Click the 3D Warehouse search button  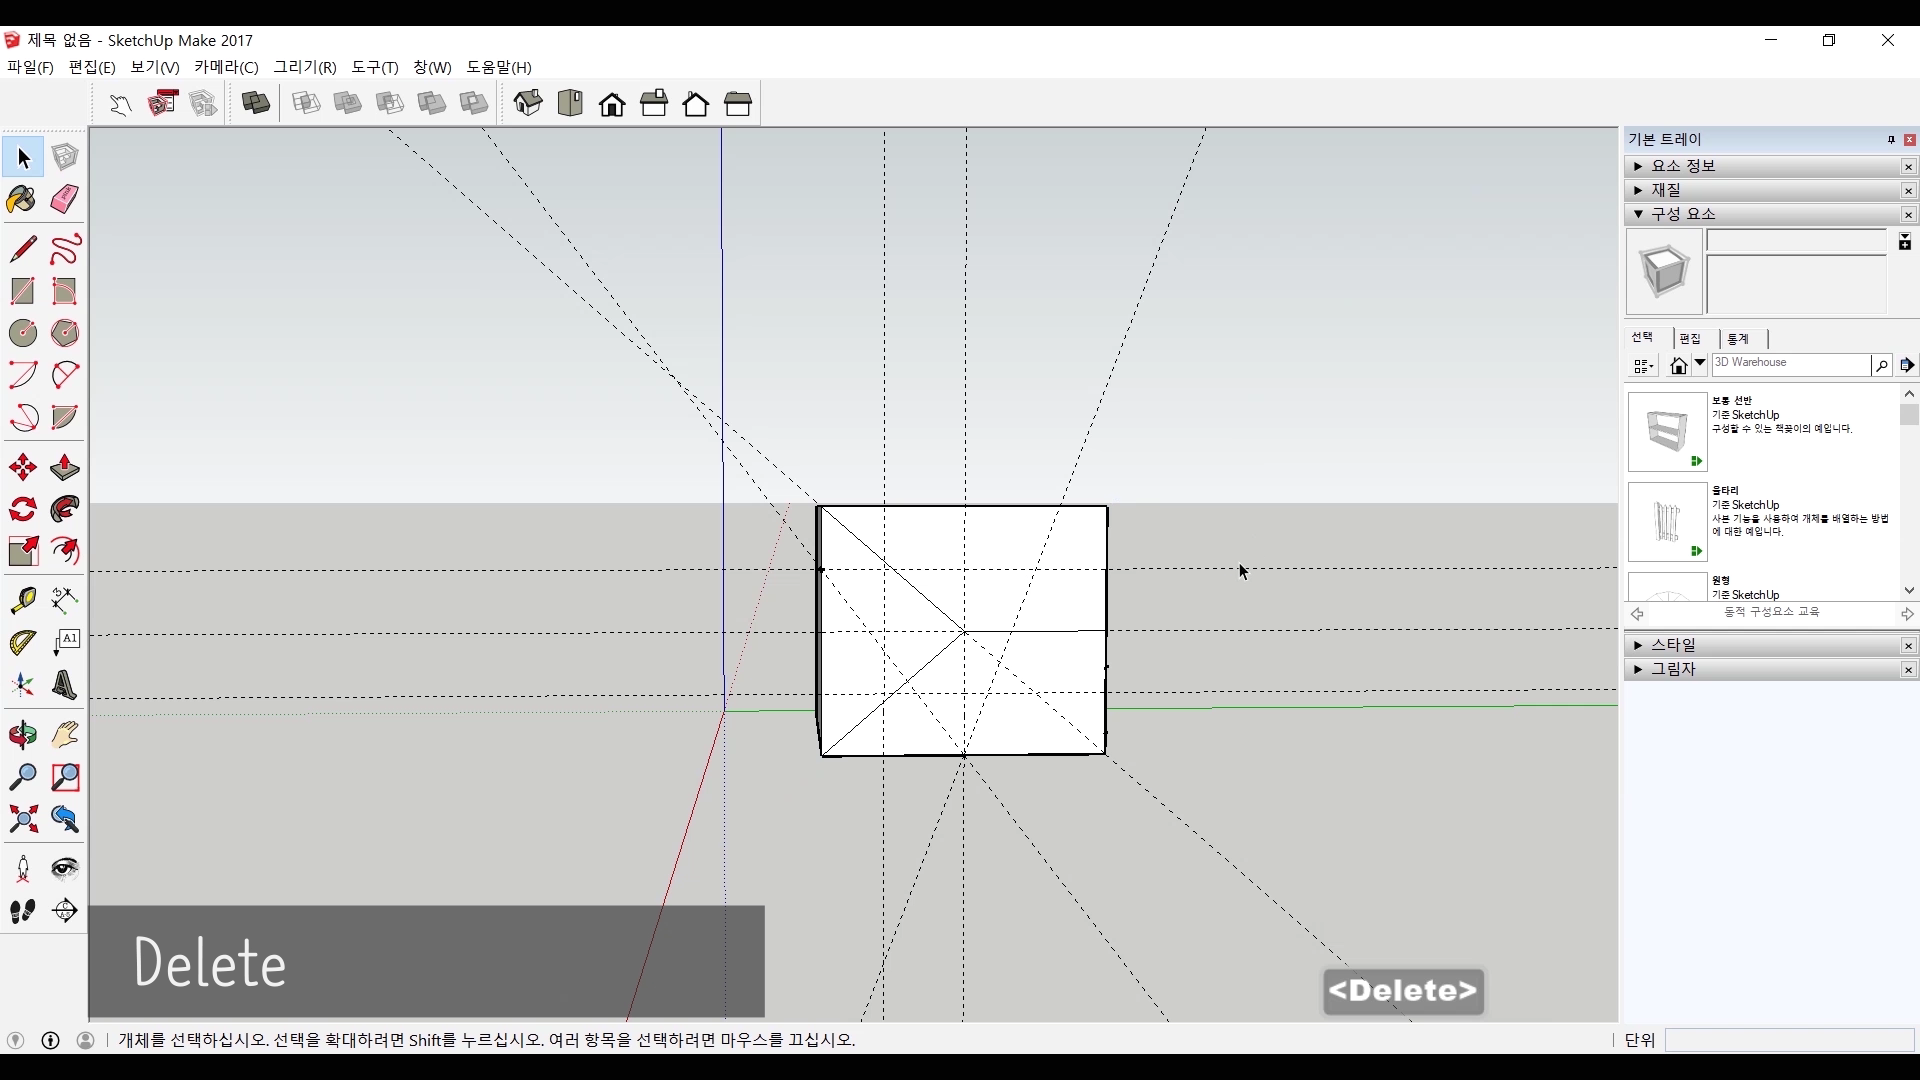(1881, 366)
